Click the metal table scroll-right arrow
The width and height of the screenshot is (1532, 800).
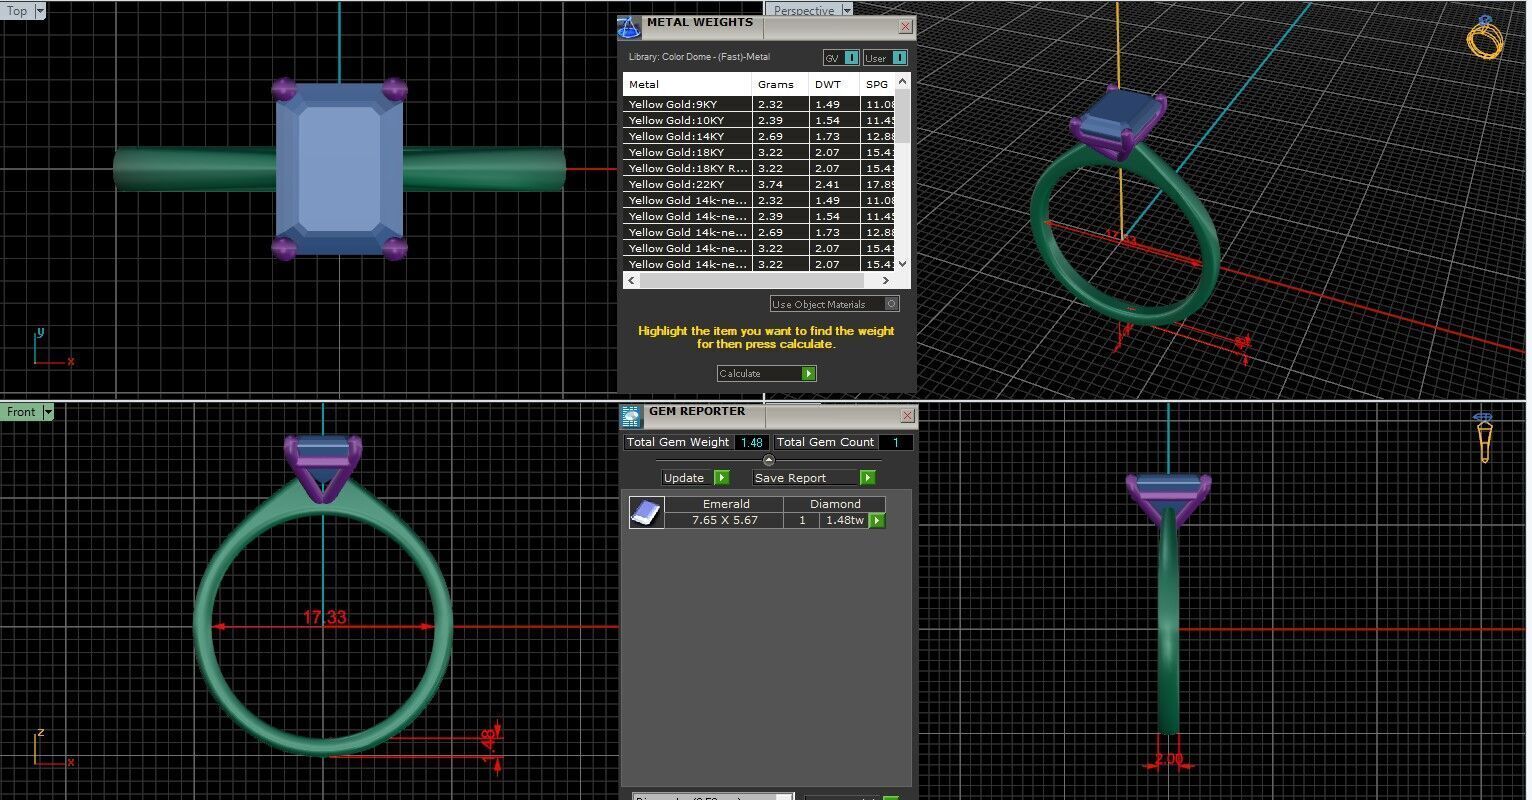[886, 281]
